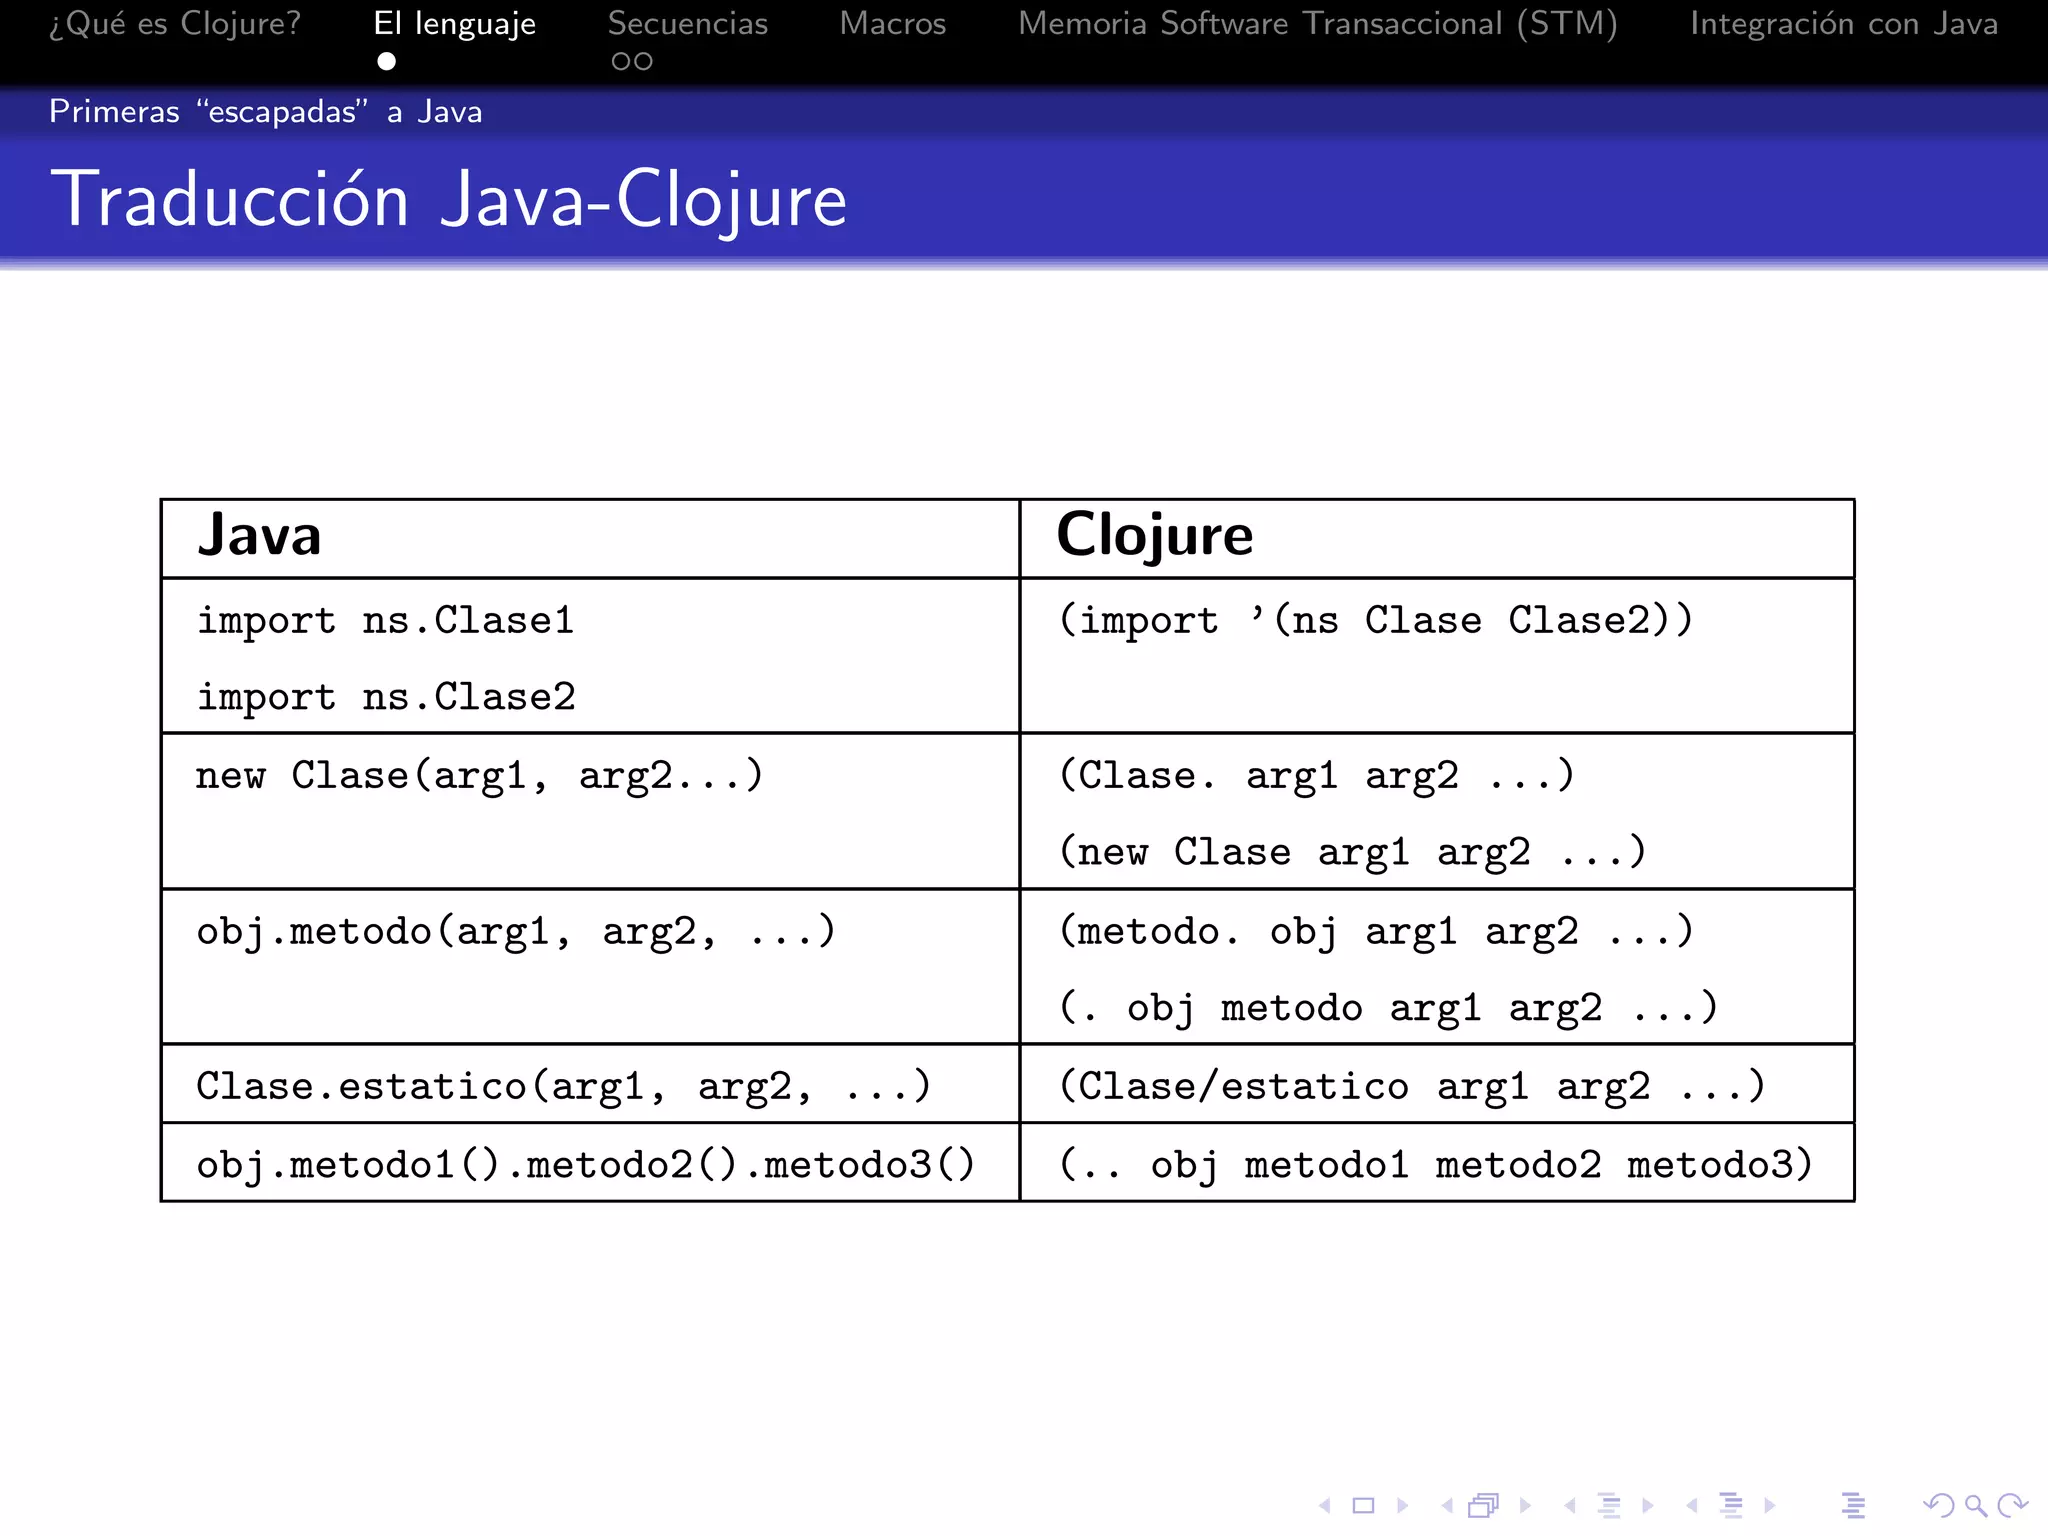
Task: Click the filled dot under El lenguaje
Action: (x=387, y=62)
